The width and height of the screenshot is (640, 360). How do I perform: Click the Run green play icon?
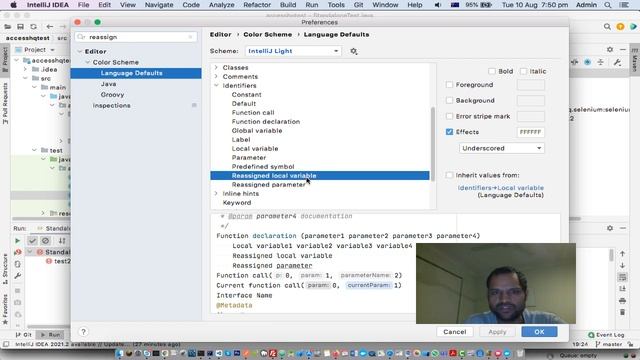click(x=18, y=241)
